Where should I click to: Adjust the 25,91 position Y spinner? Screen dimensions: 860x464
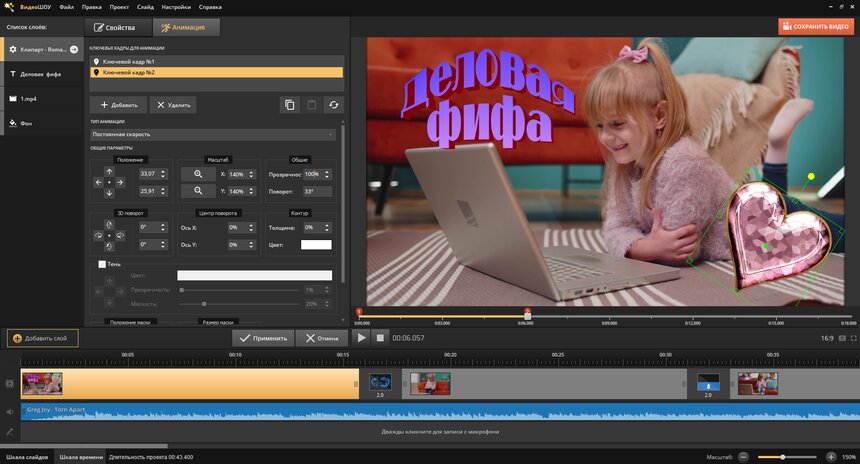(x=153, y=191)
